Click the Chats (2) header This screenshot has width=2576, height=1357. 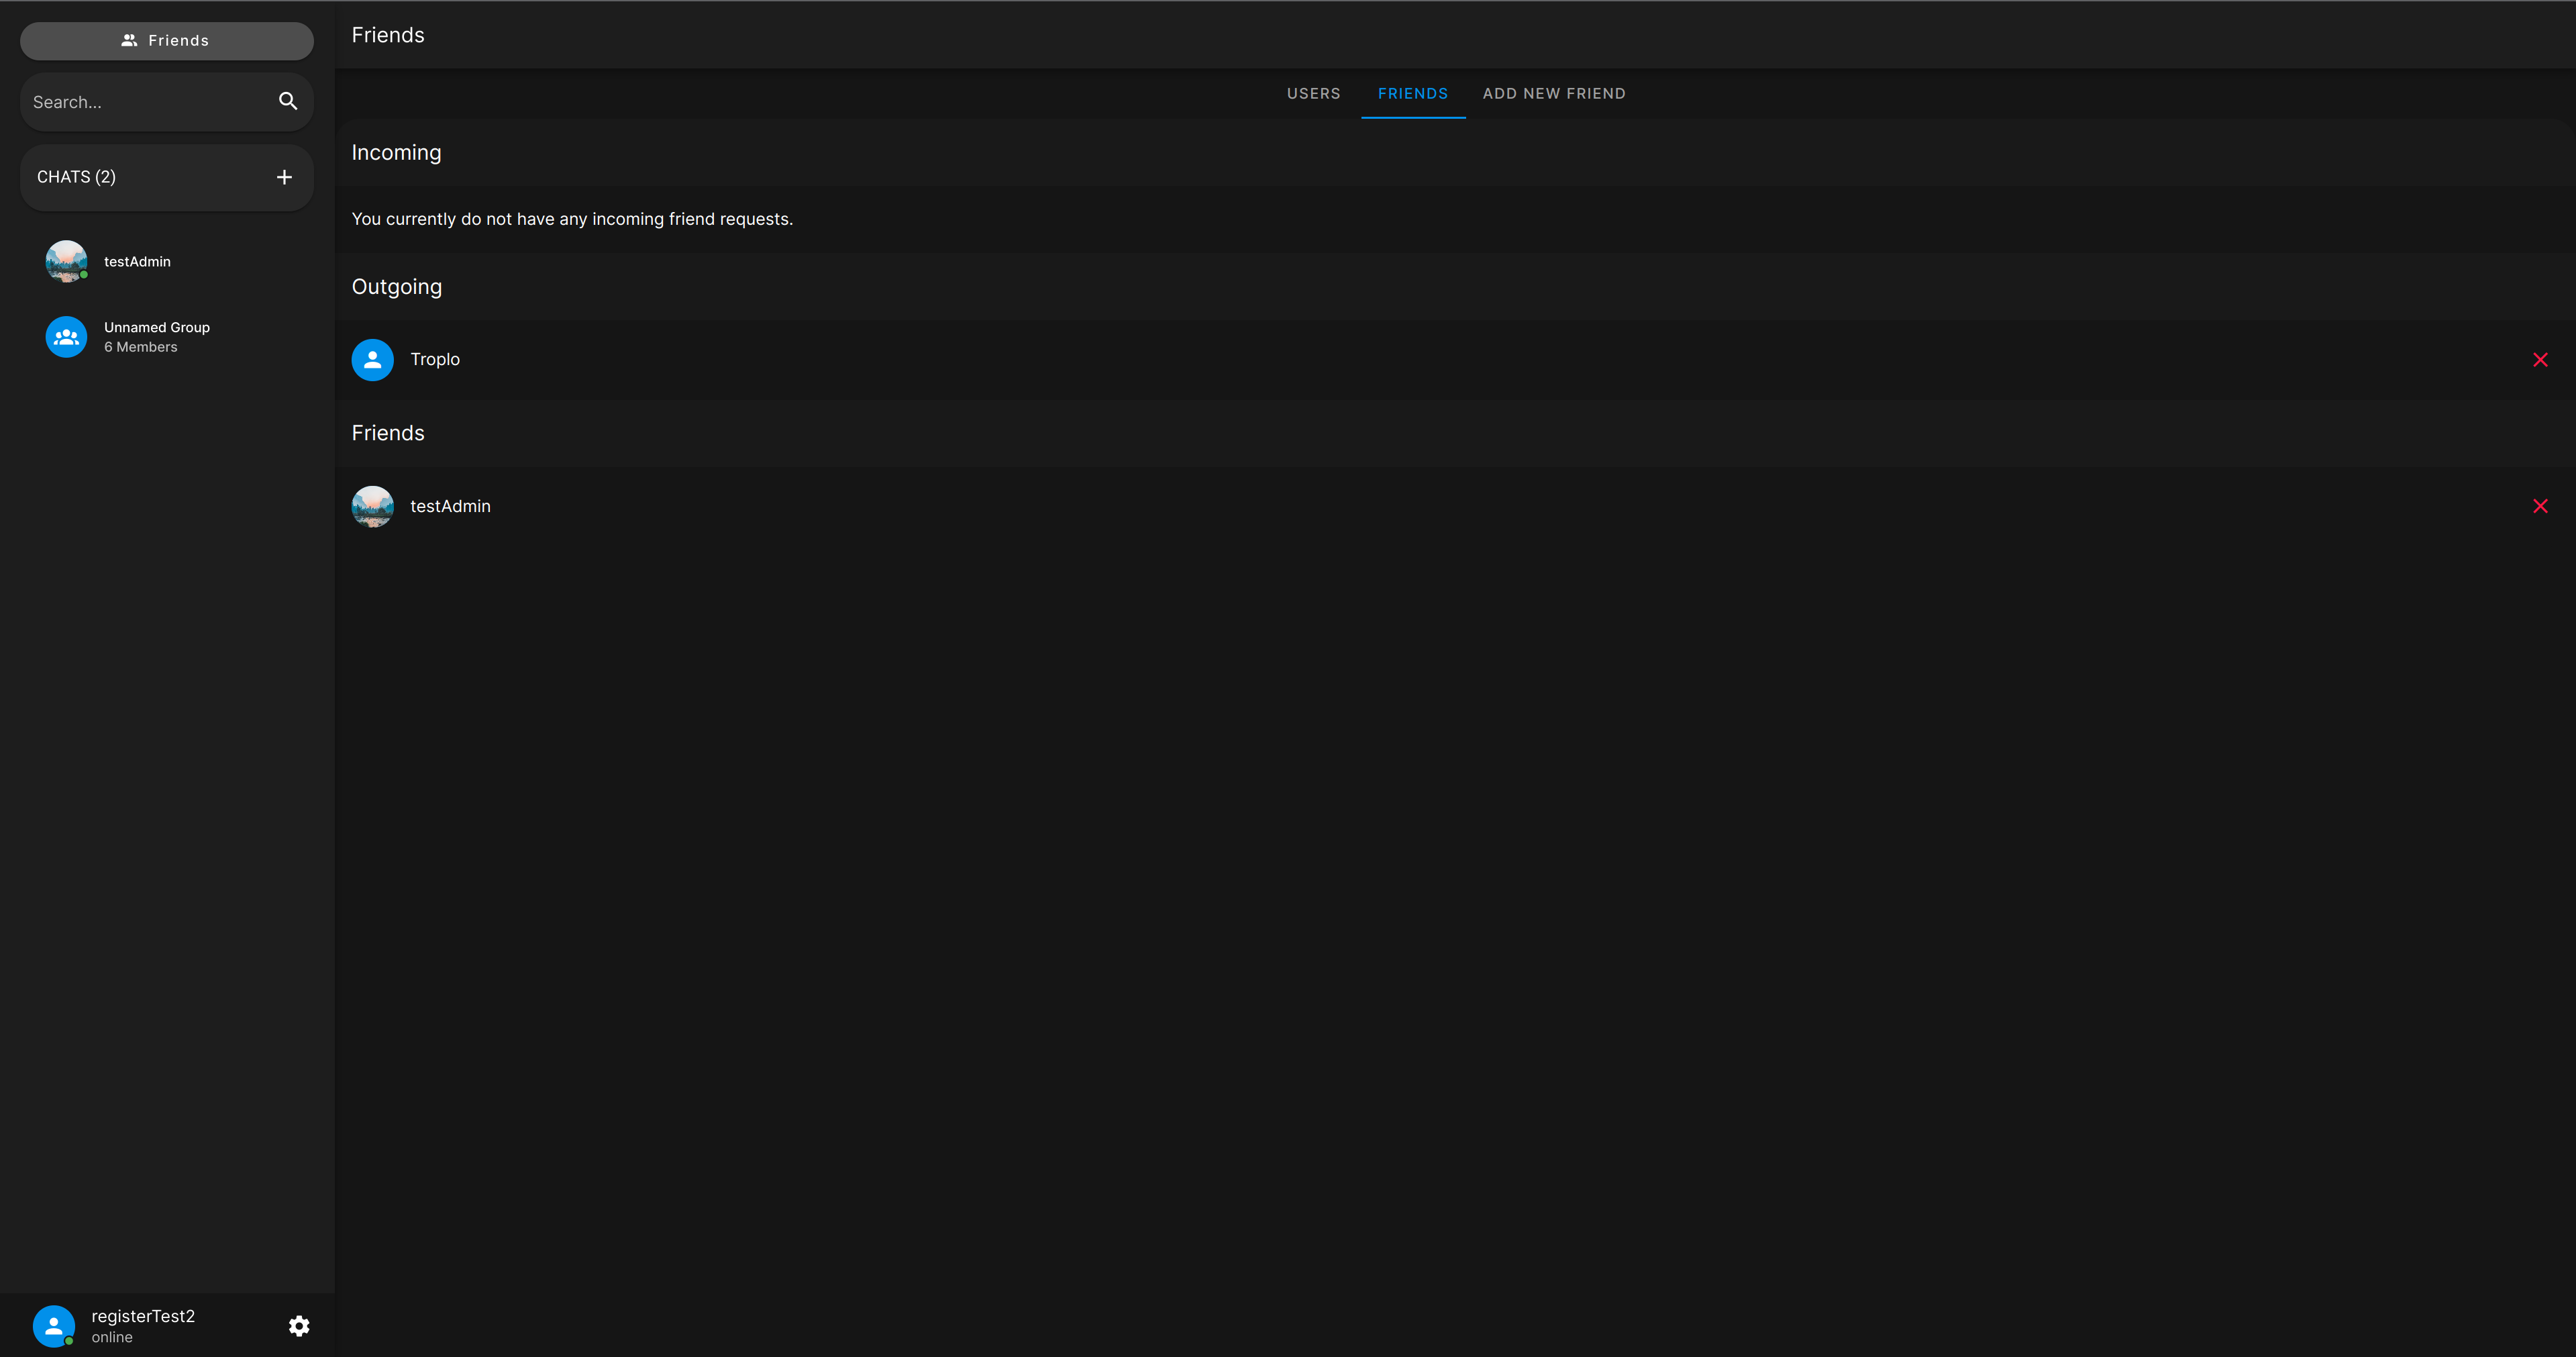point(77,177)
